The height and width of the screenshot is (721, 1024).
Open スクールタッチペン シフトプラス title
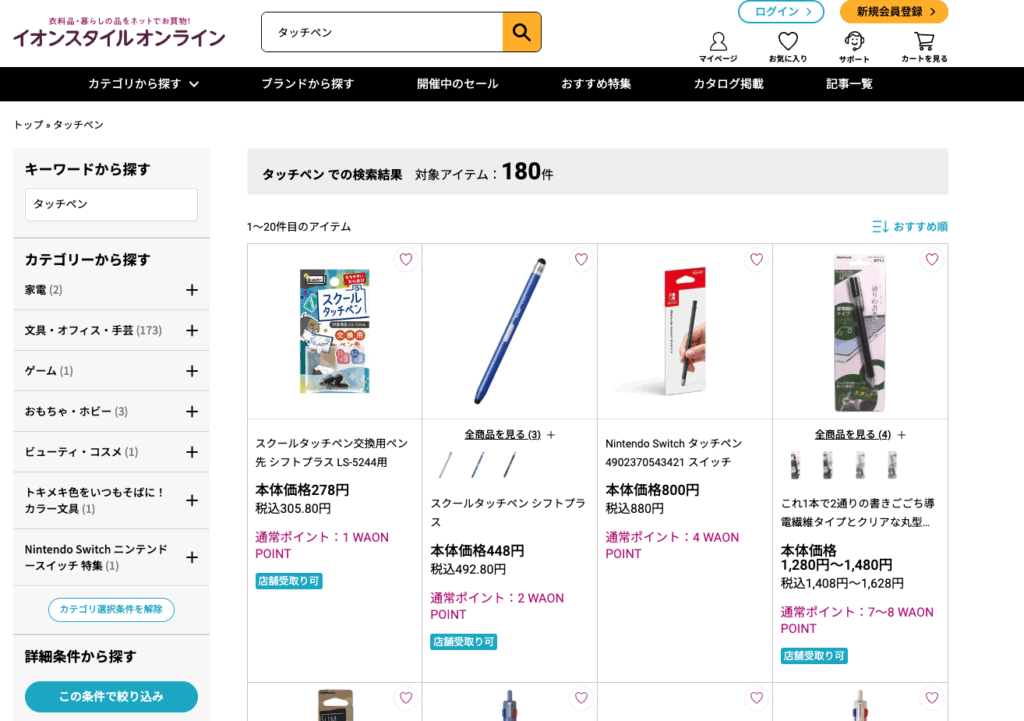(x=508, y=513)
